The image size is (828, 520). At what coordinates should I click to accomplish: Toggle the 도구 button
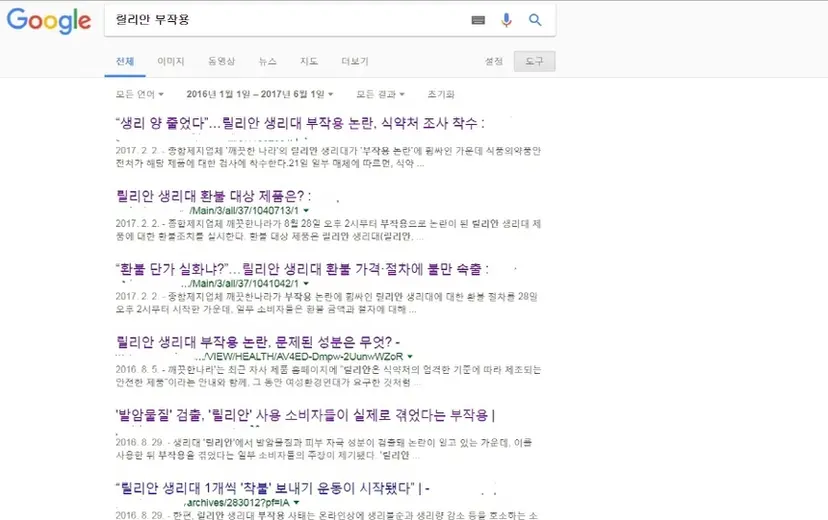point(534,61)
